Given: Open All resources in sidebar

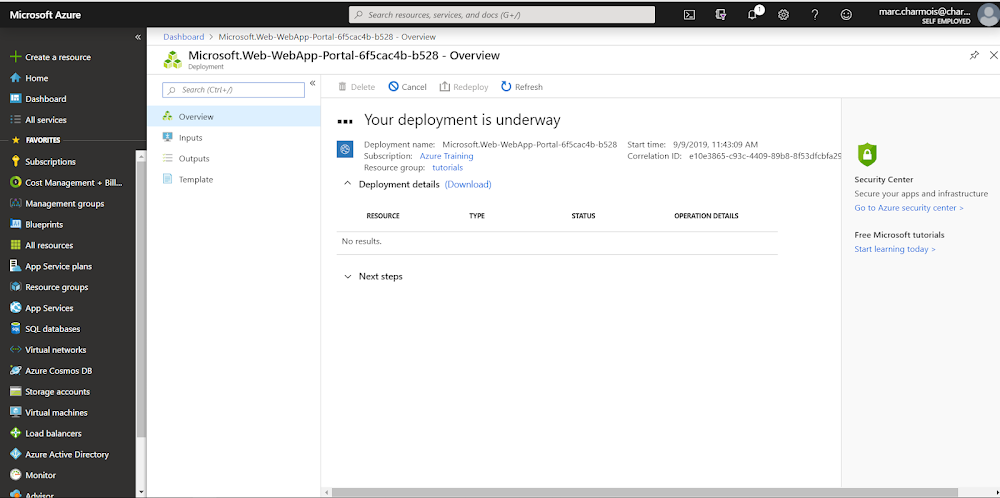Looking at the screenshot, I should click(x=42, y=245).
